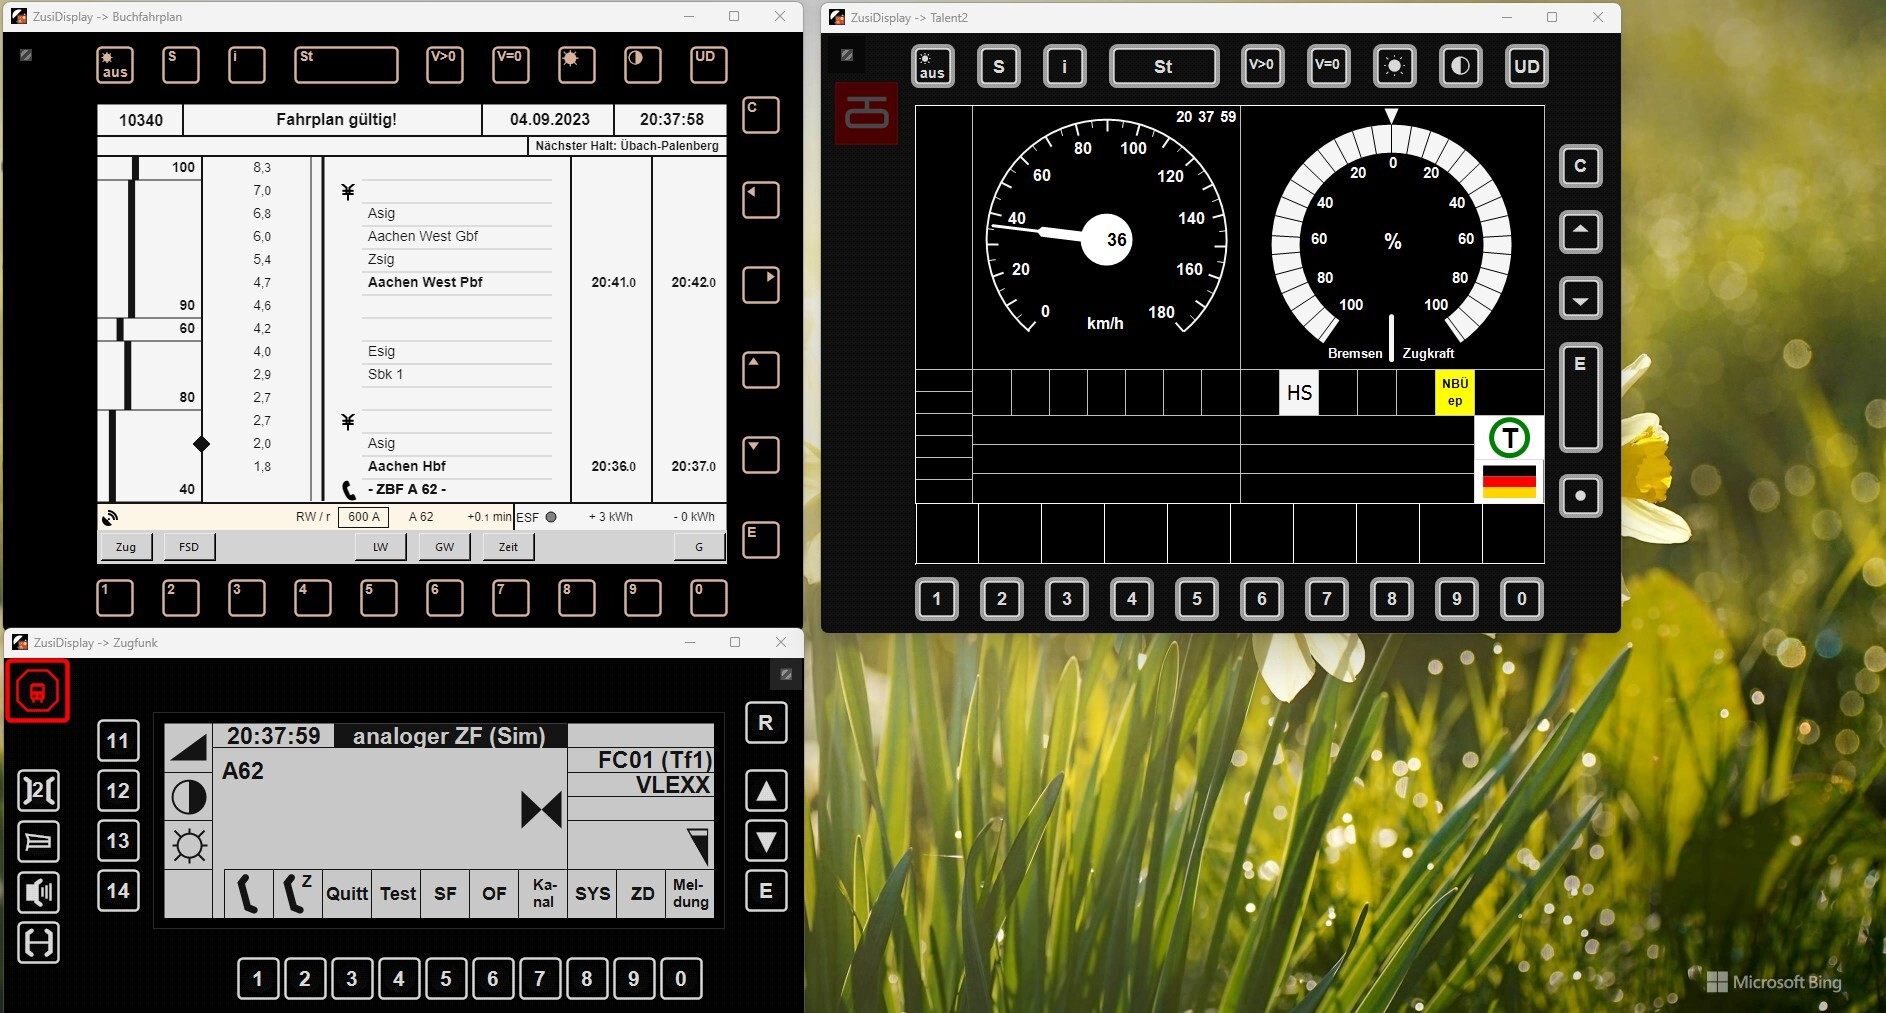Click the brightness sun key in Talent2

tap(1395, 66)
